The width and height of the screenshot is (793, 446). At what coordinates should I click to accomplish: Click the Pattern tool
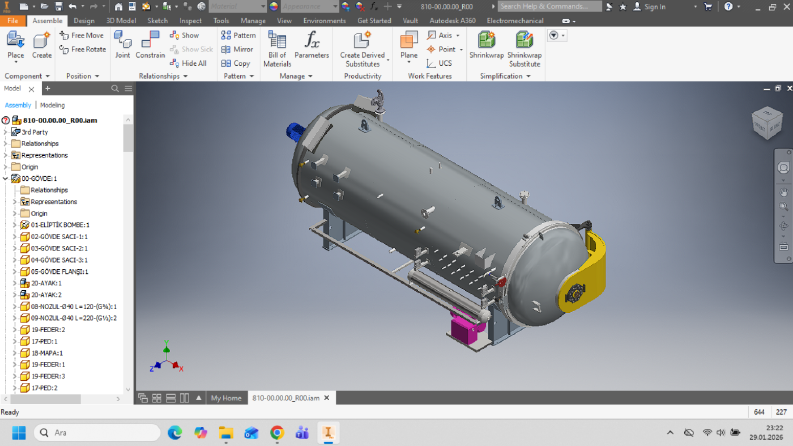(x=238, y=35)
